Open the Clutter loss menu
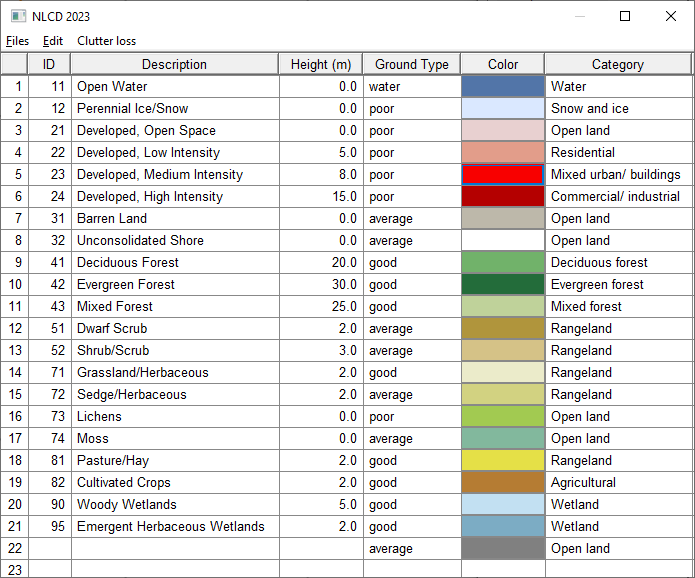The image size is (695, 578). 106,41
